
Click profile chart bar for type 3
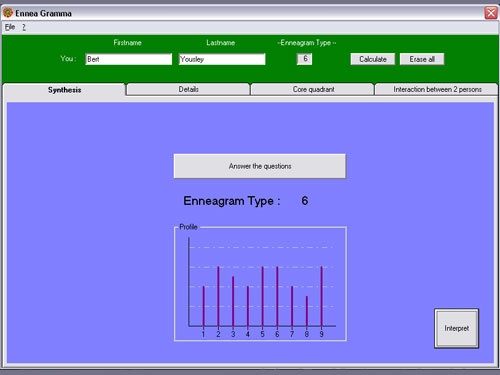click(x=233, y=301)
